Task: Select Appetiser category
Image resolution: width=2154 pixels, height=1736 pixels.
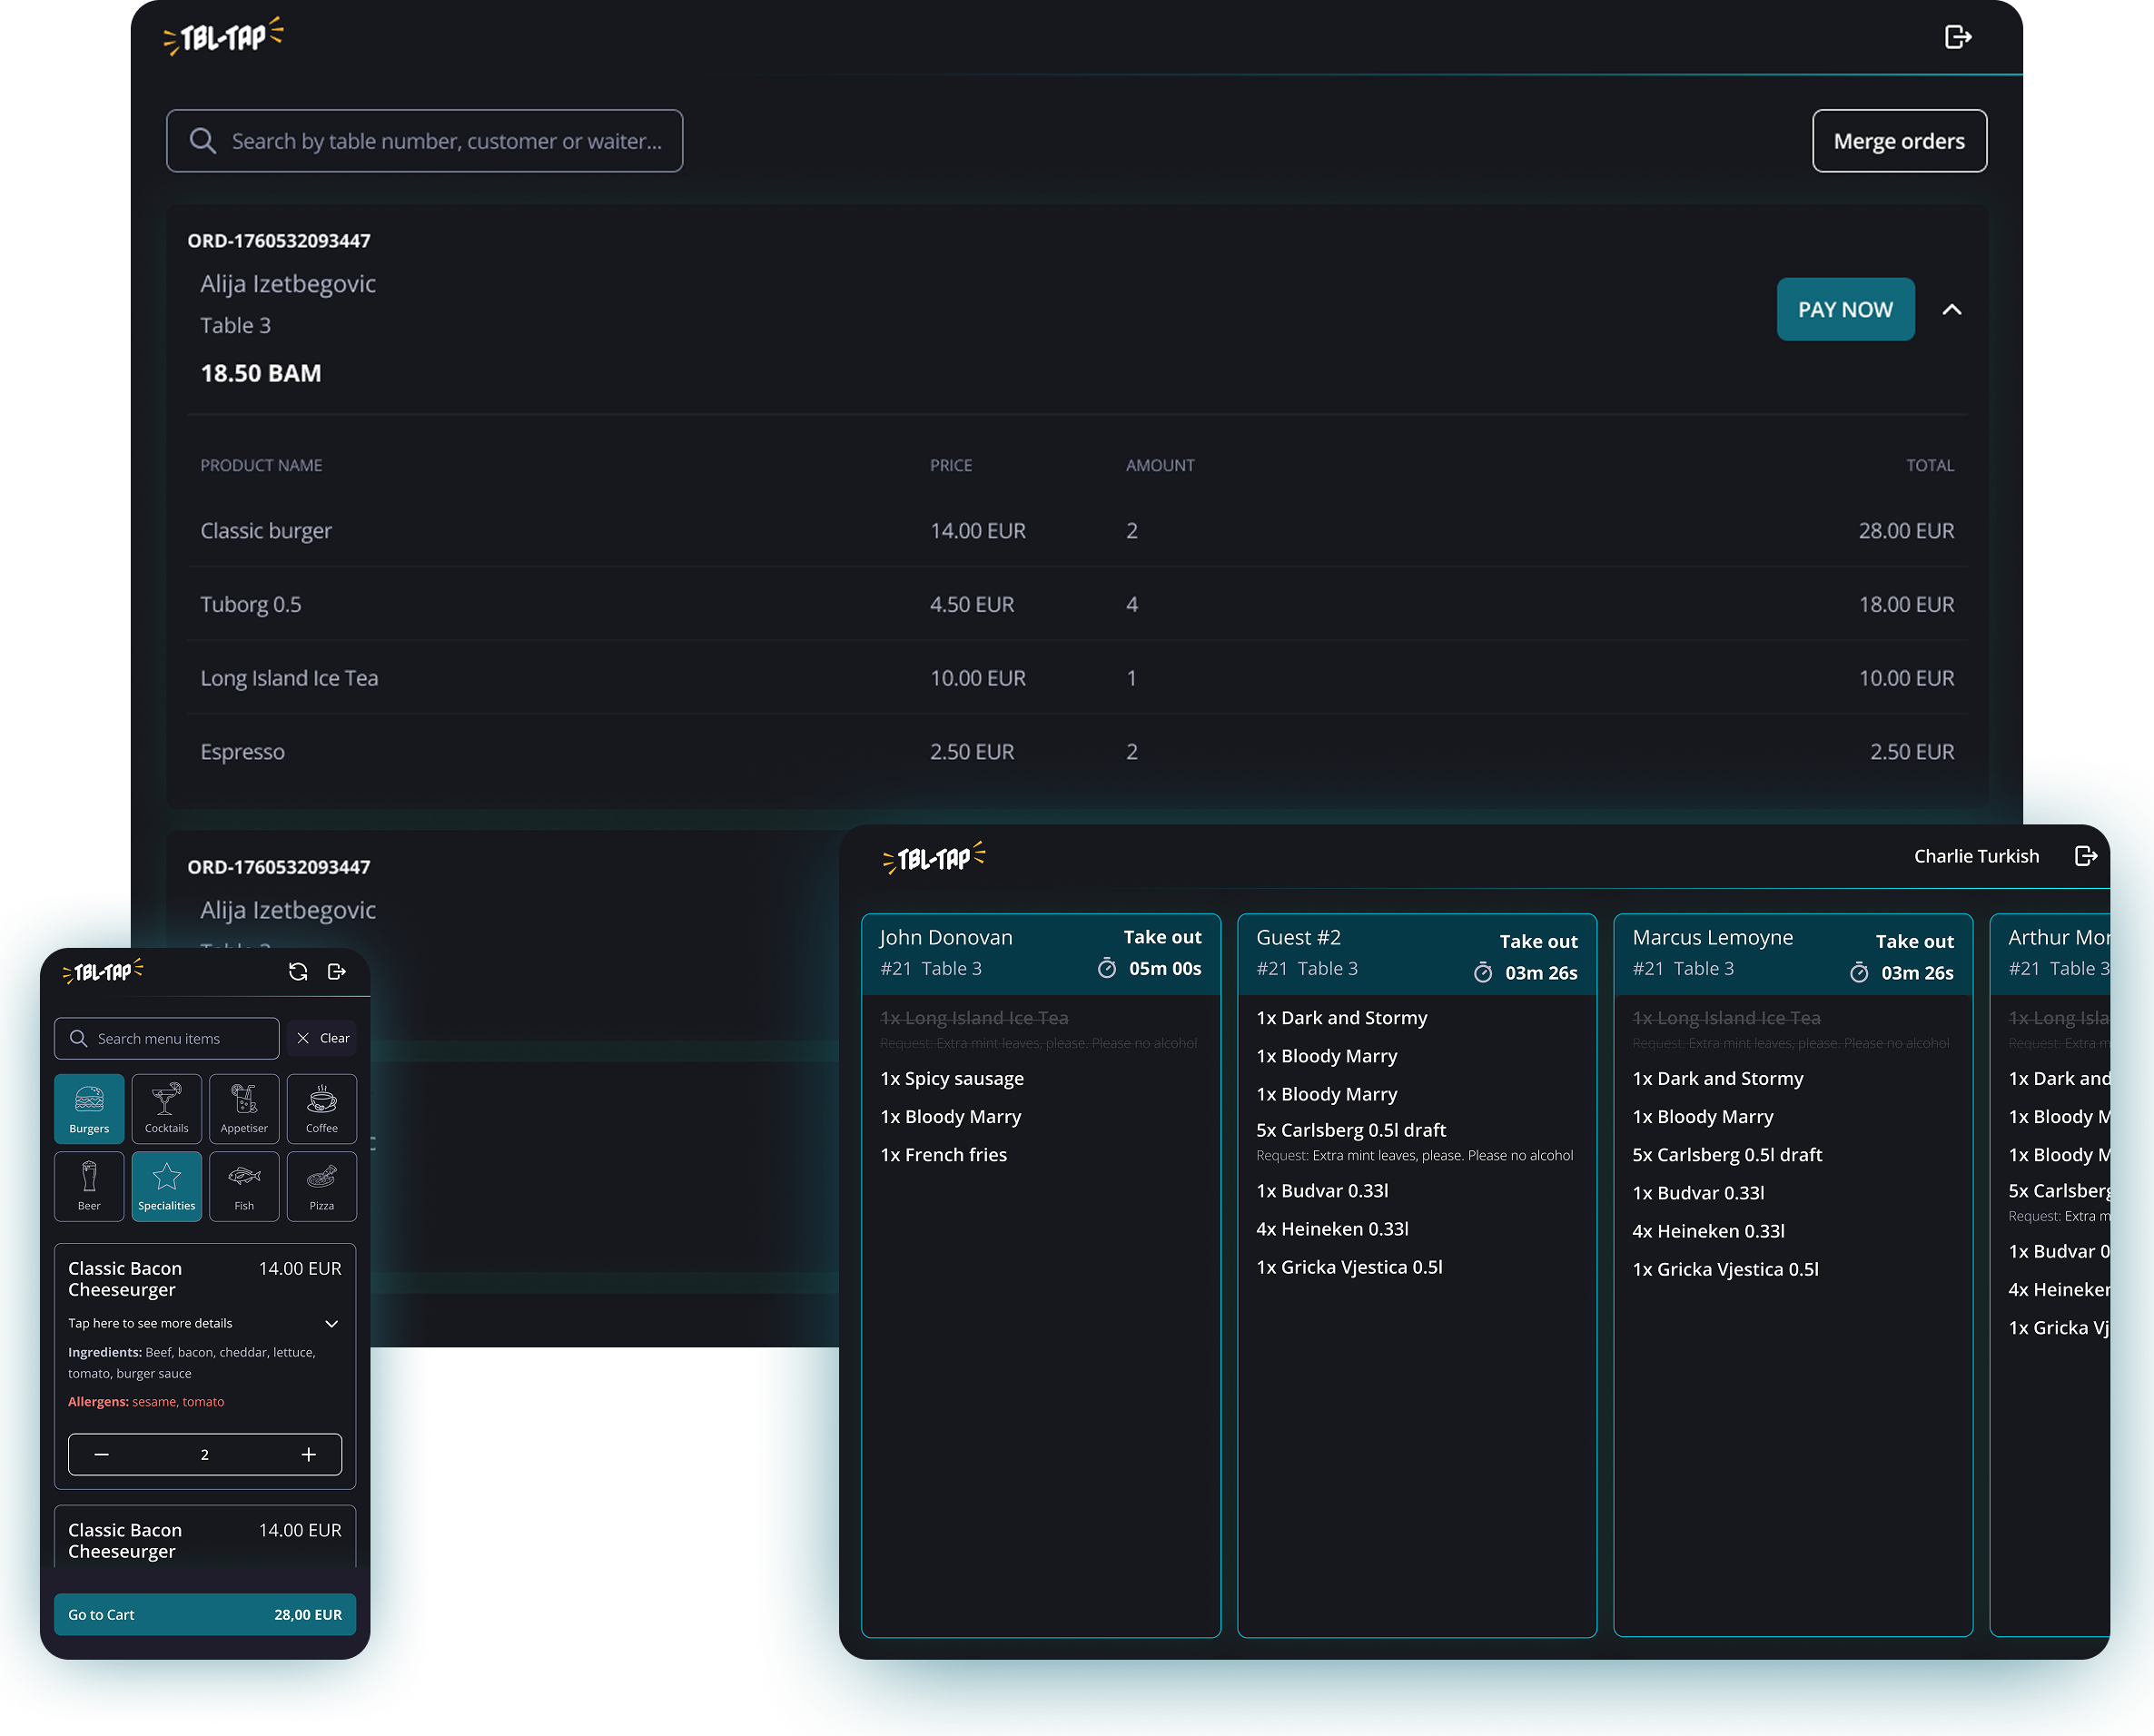Action: tap(244, 1108)
